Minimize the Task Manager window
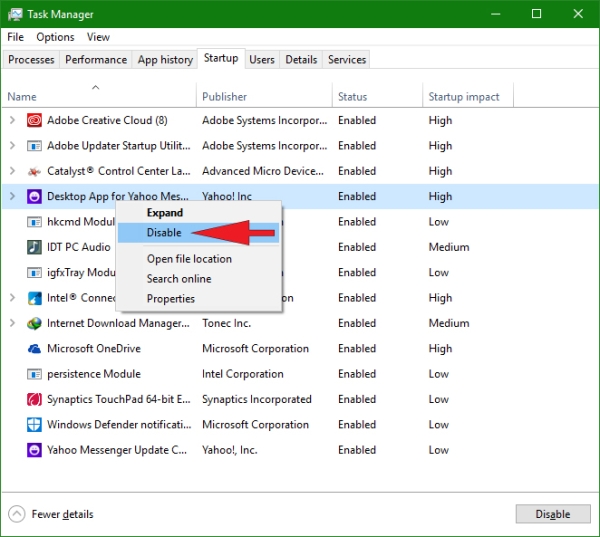 pos(496,14)
